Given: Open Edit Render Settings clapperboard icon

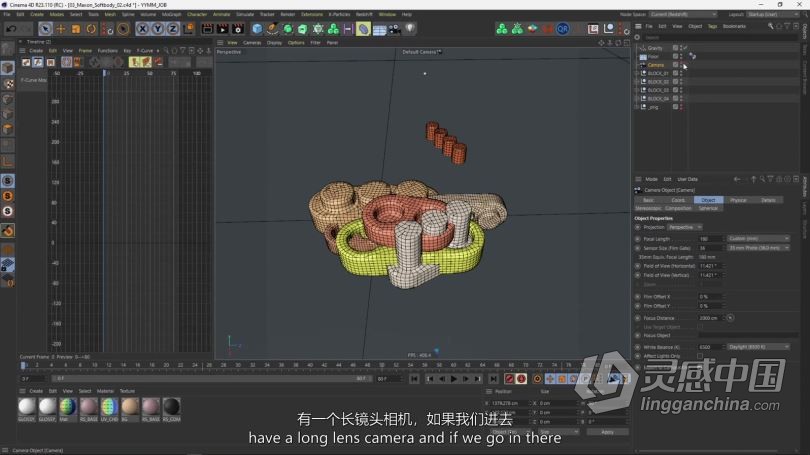Looking at the screenshot, I should pyautogui.click(x=238, y=29).
